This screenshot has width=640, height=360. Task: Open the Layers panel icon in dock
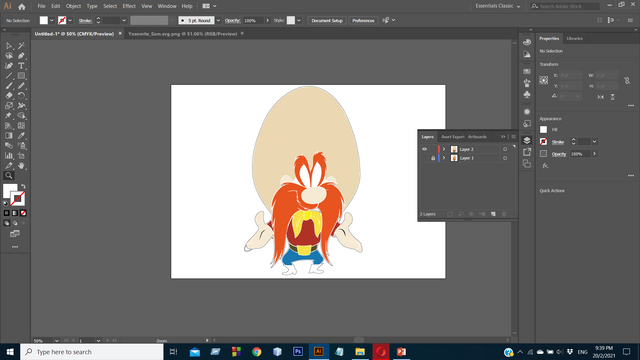pos(527,140)
